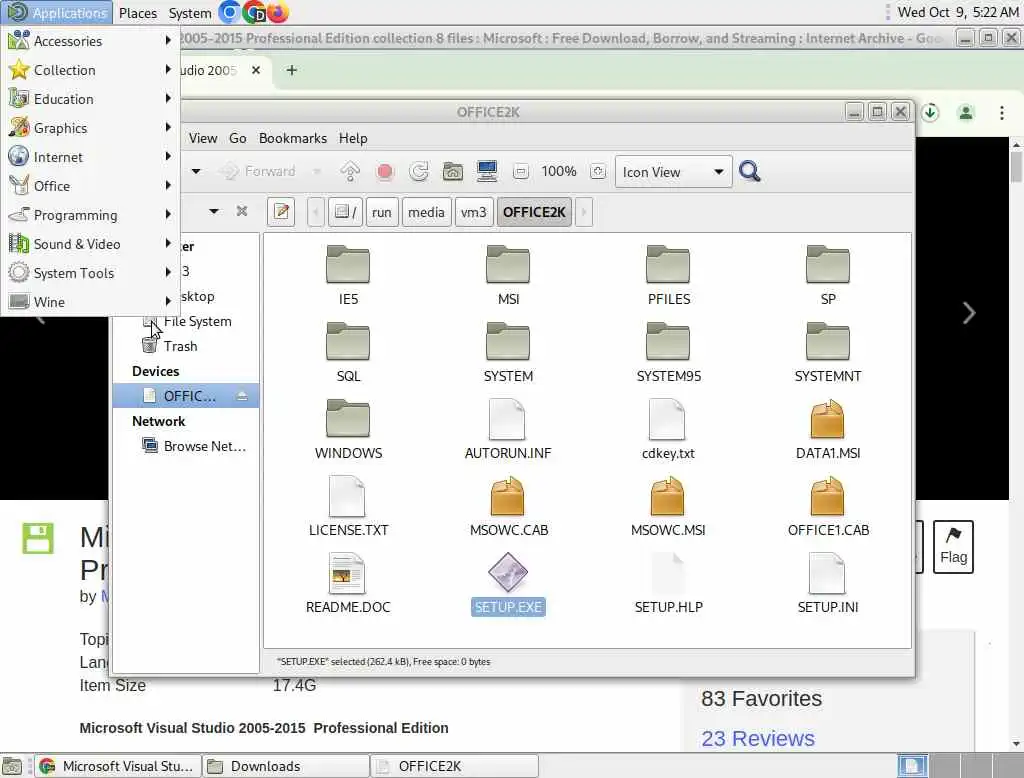Select the PFILES folder icon
The height and width of the screenshot is (778, 1024).
coord(668,265)
